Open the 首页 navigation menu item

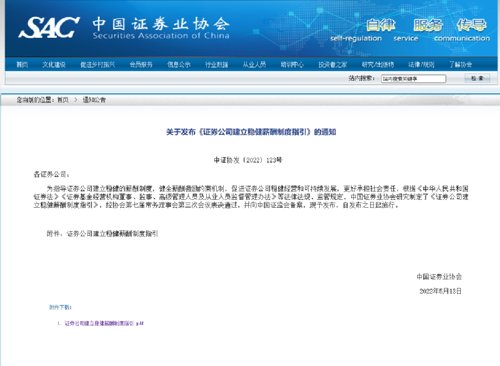tap(22, 65)
